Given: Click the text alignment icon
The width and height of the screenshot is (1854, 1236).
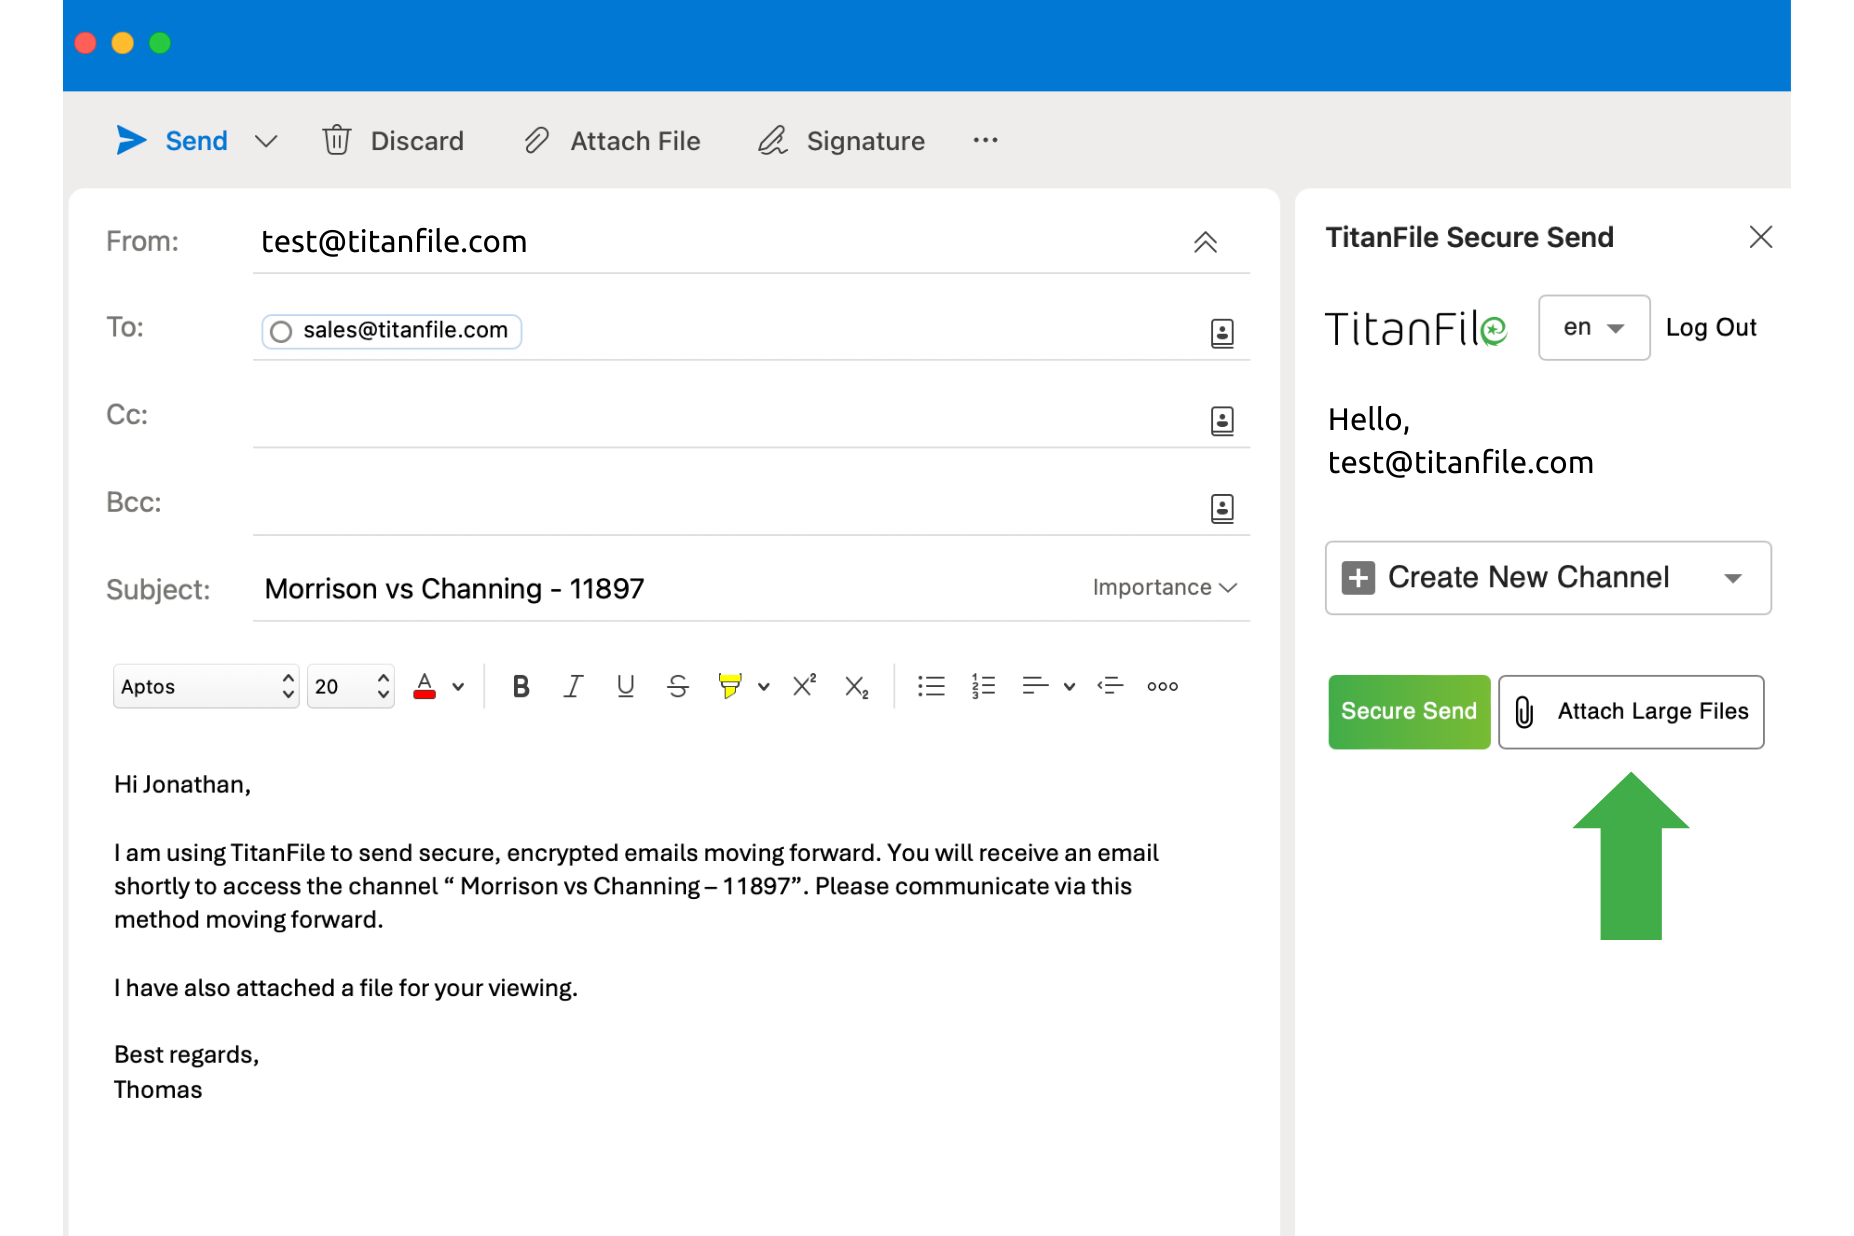Looking at the screenshot, I should (x=1035, y=686).
